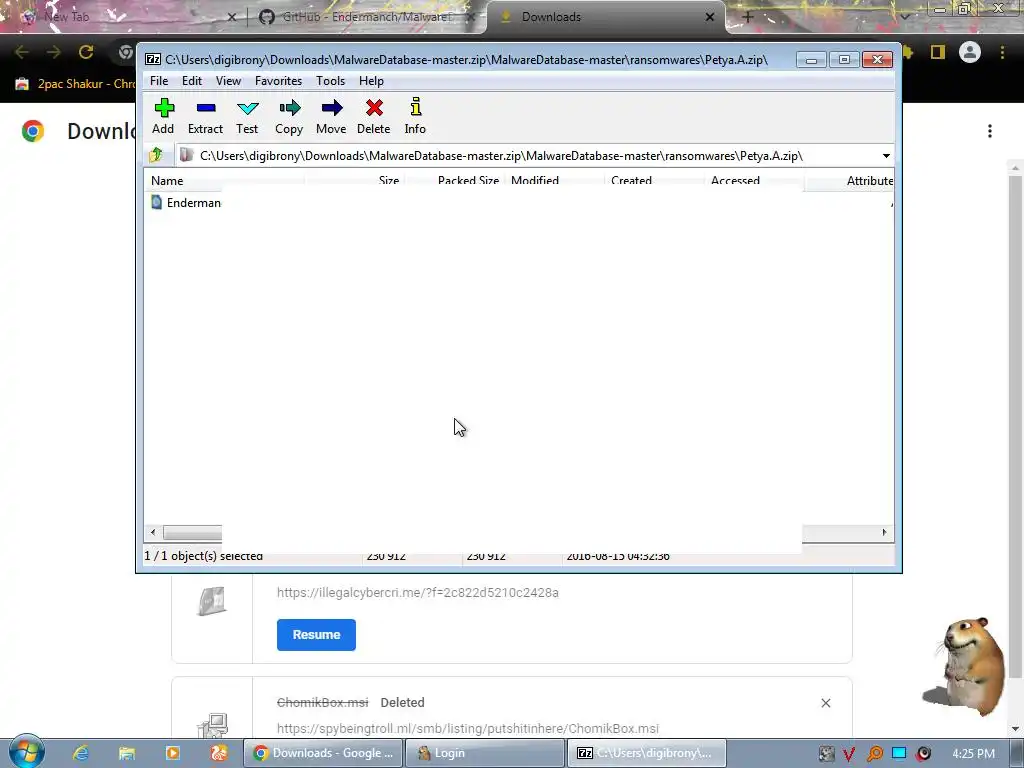1024x768 pixels.
Task: Open the Edit menu
Action: tap(191, 81)
